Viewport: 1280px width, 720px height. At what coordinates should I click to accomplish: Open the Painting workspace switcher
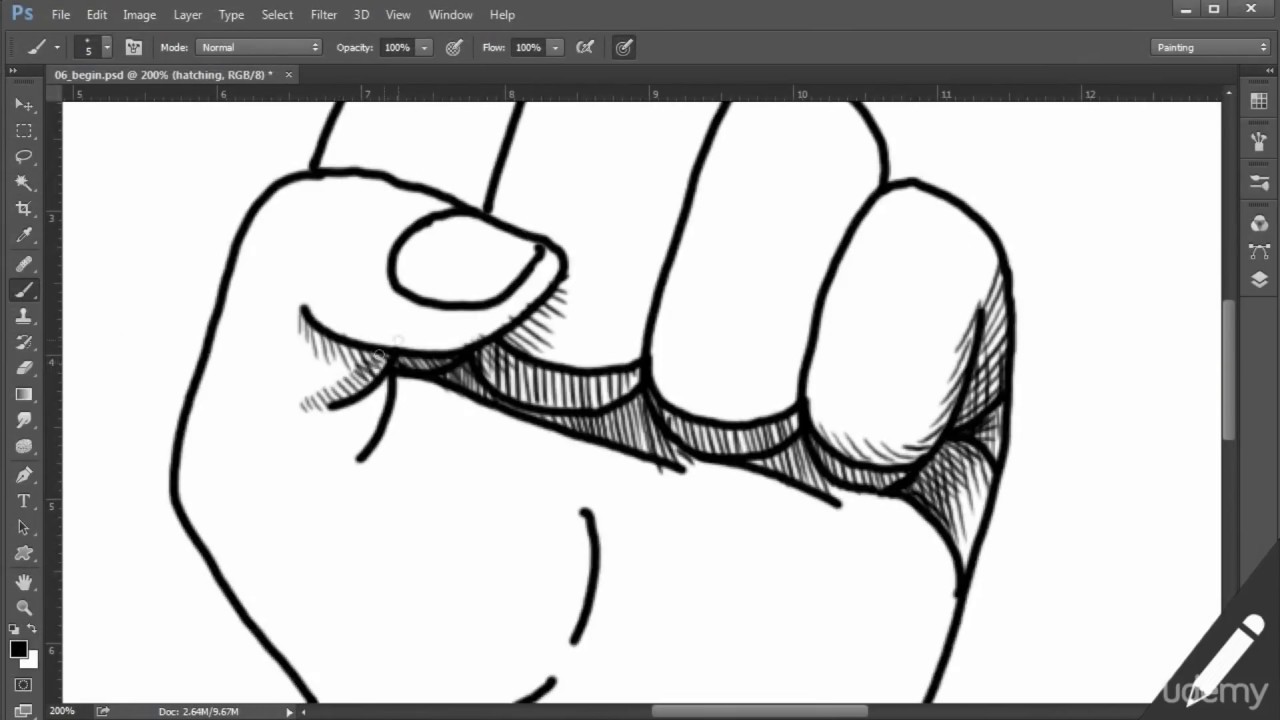coord(1210,47)
